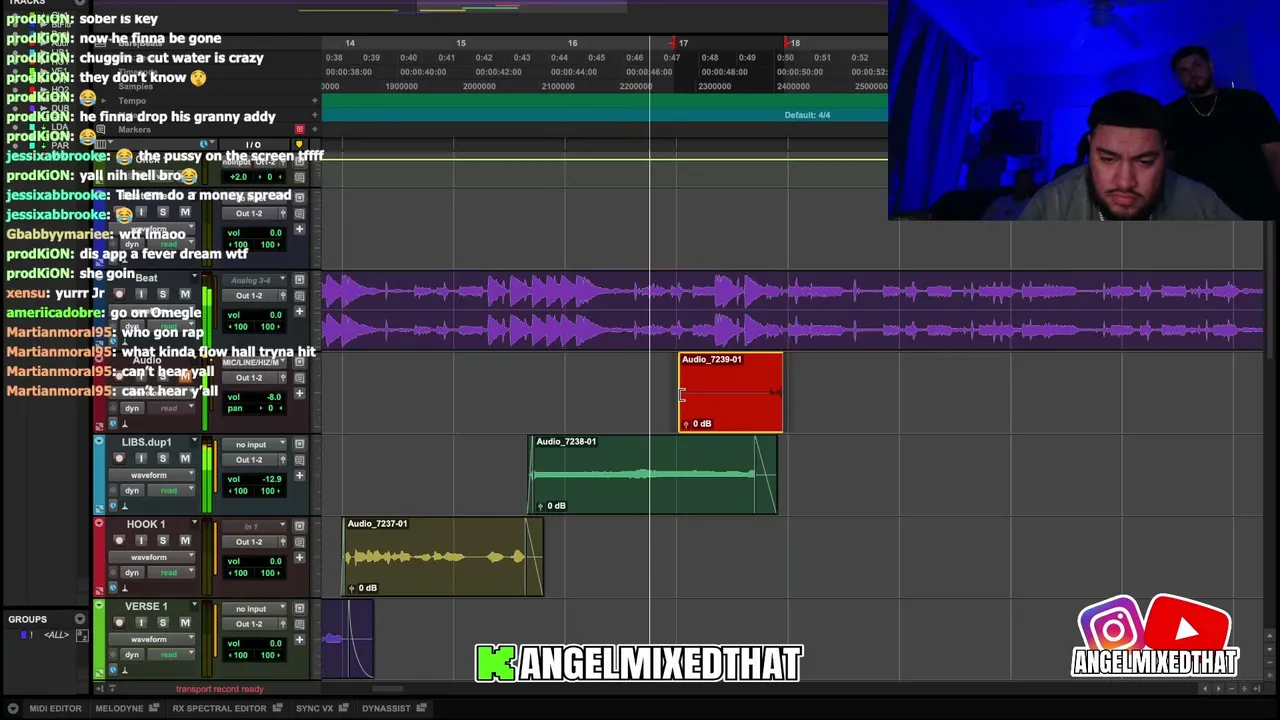The height and width of the screenshot is (720, 1280).
Task: Click the HOOK 1 dyn button
Action: (132, 573)
